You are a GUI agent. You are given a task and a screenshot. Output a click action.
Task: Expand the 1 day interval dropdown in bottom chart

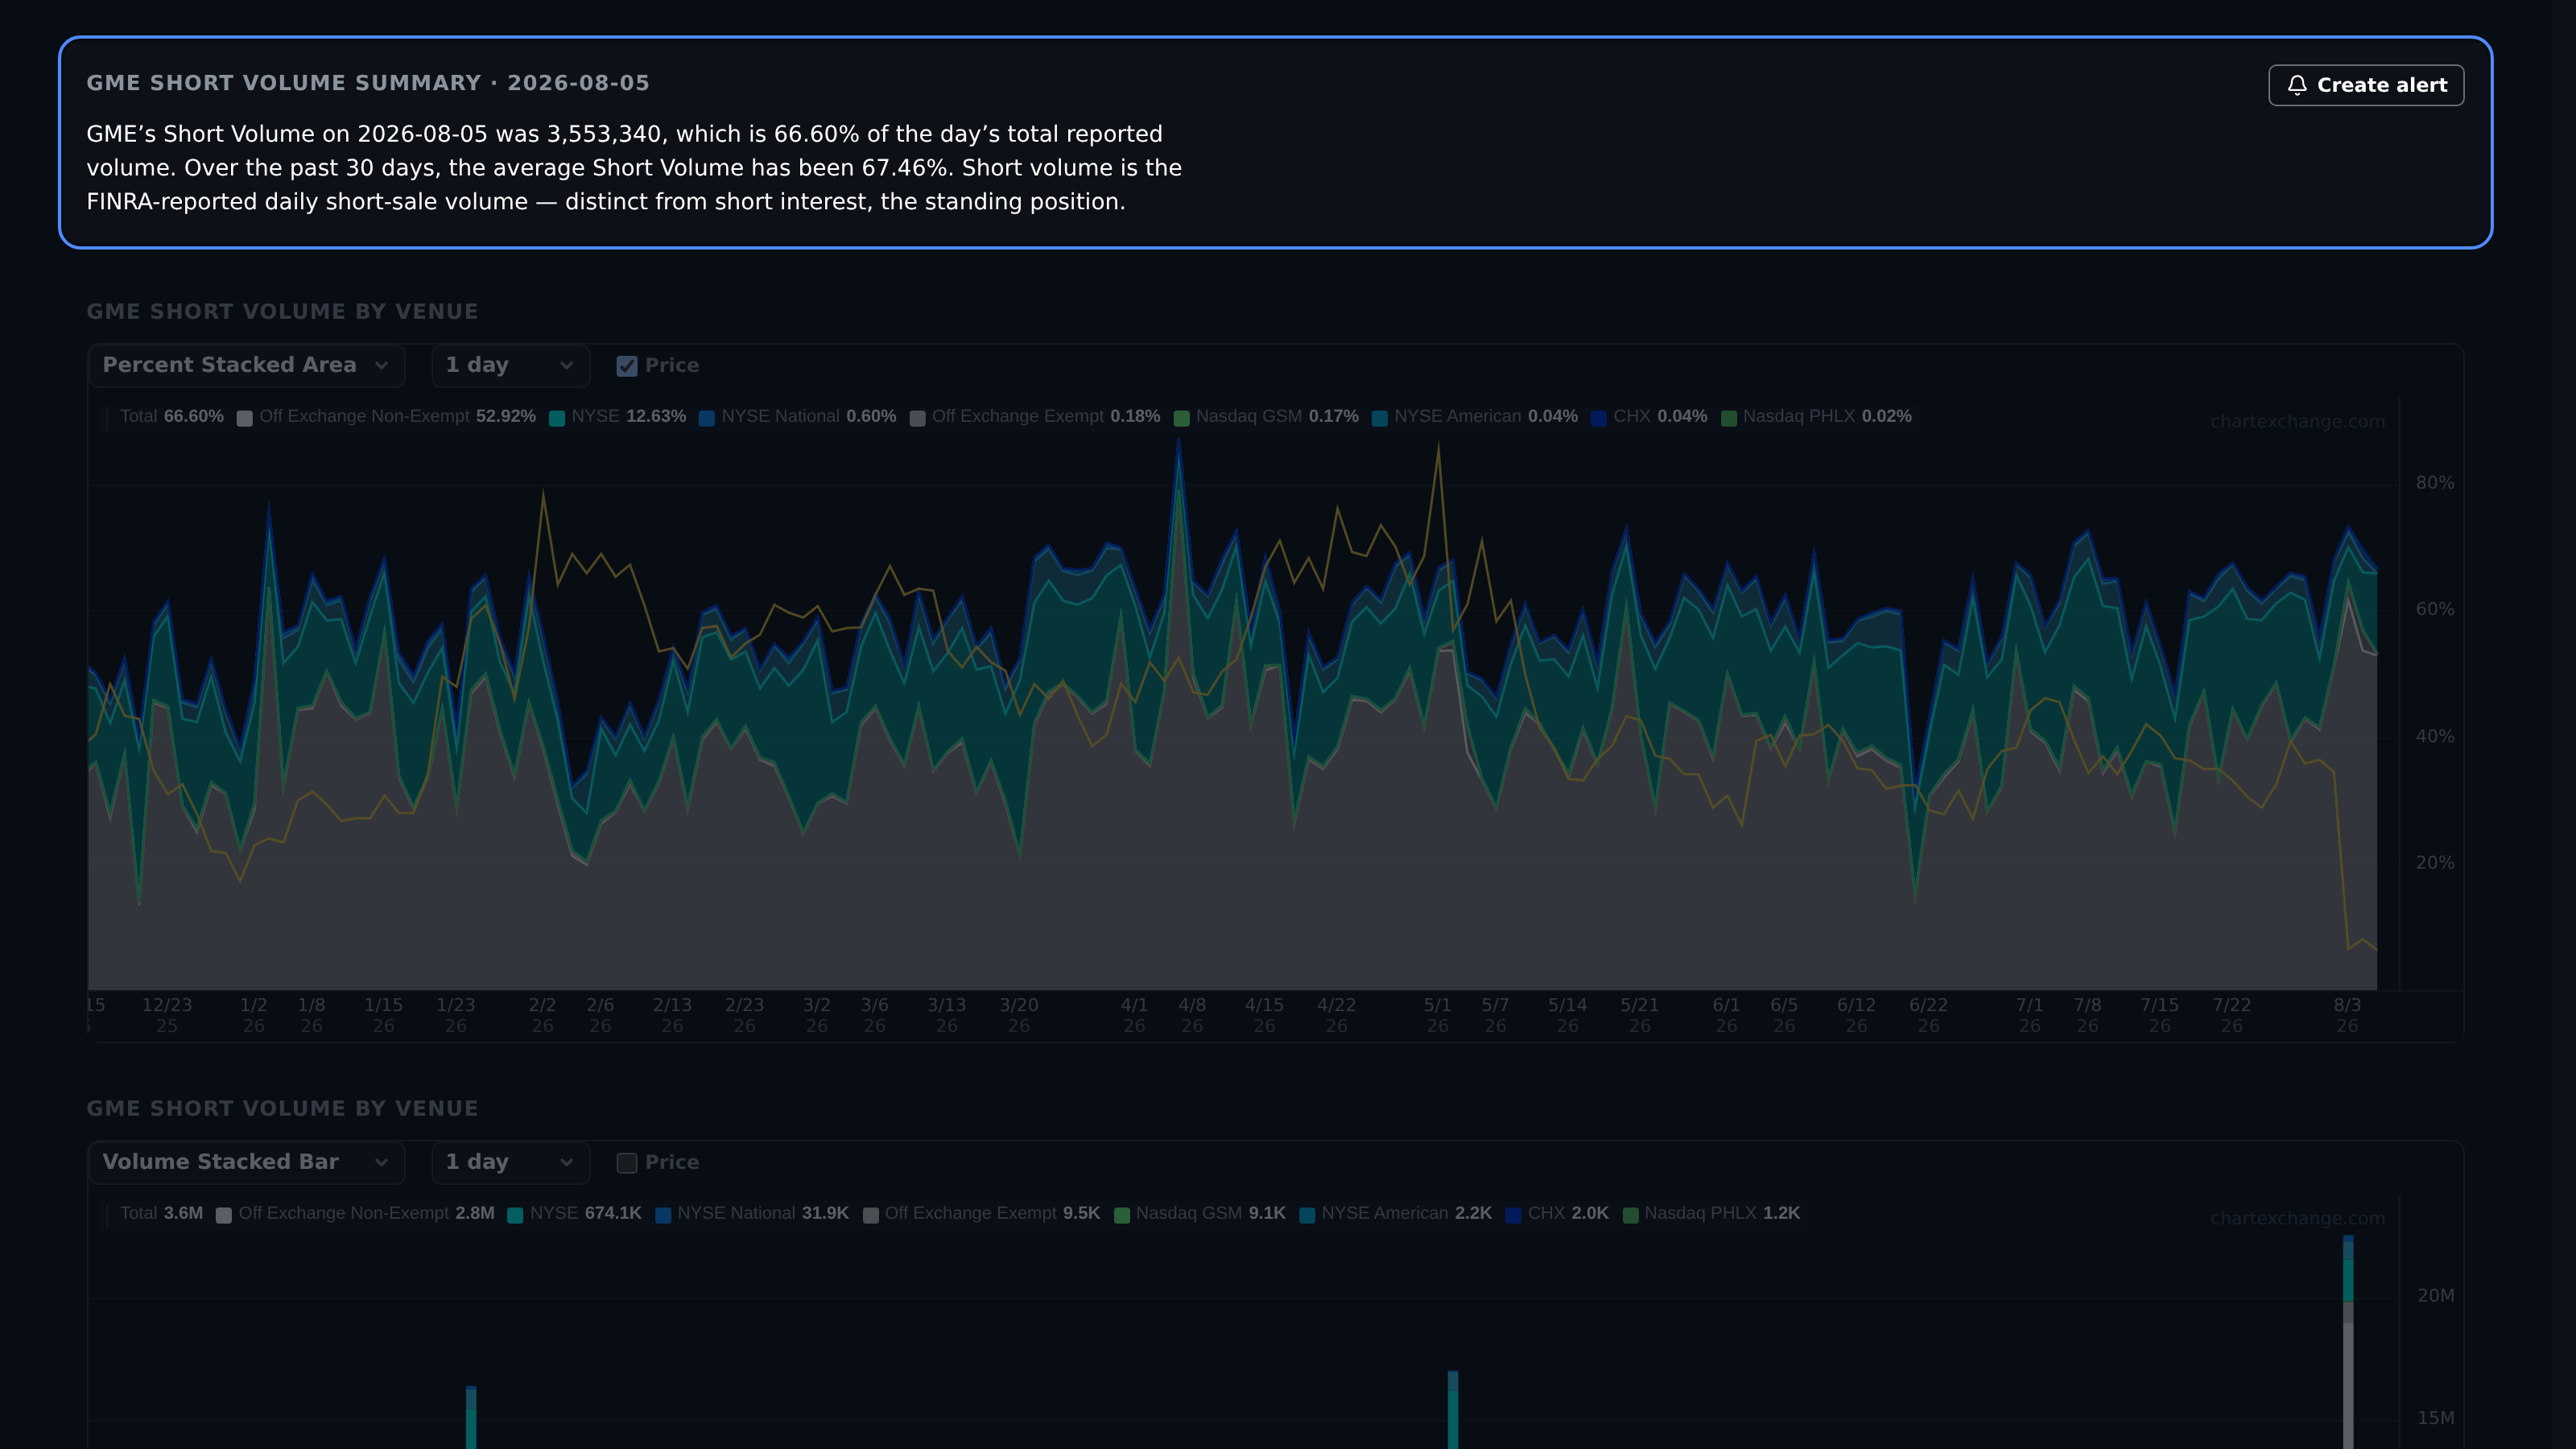tap(510, 1162)
